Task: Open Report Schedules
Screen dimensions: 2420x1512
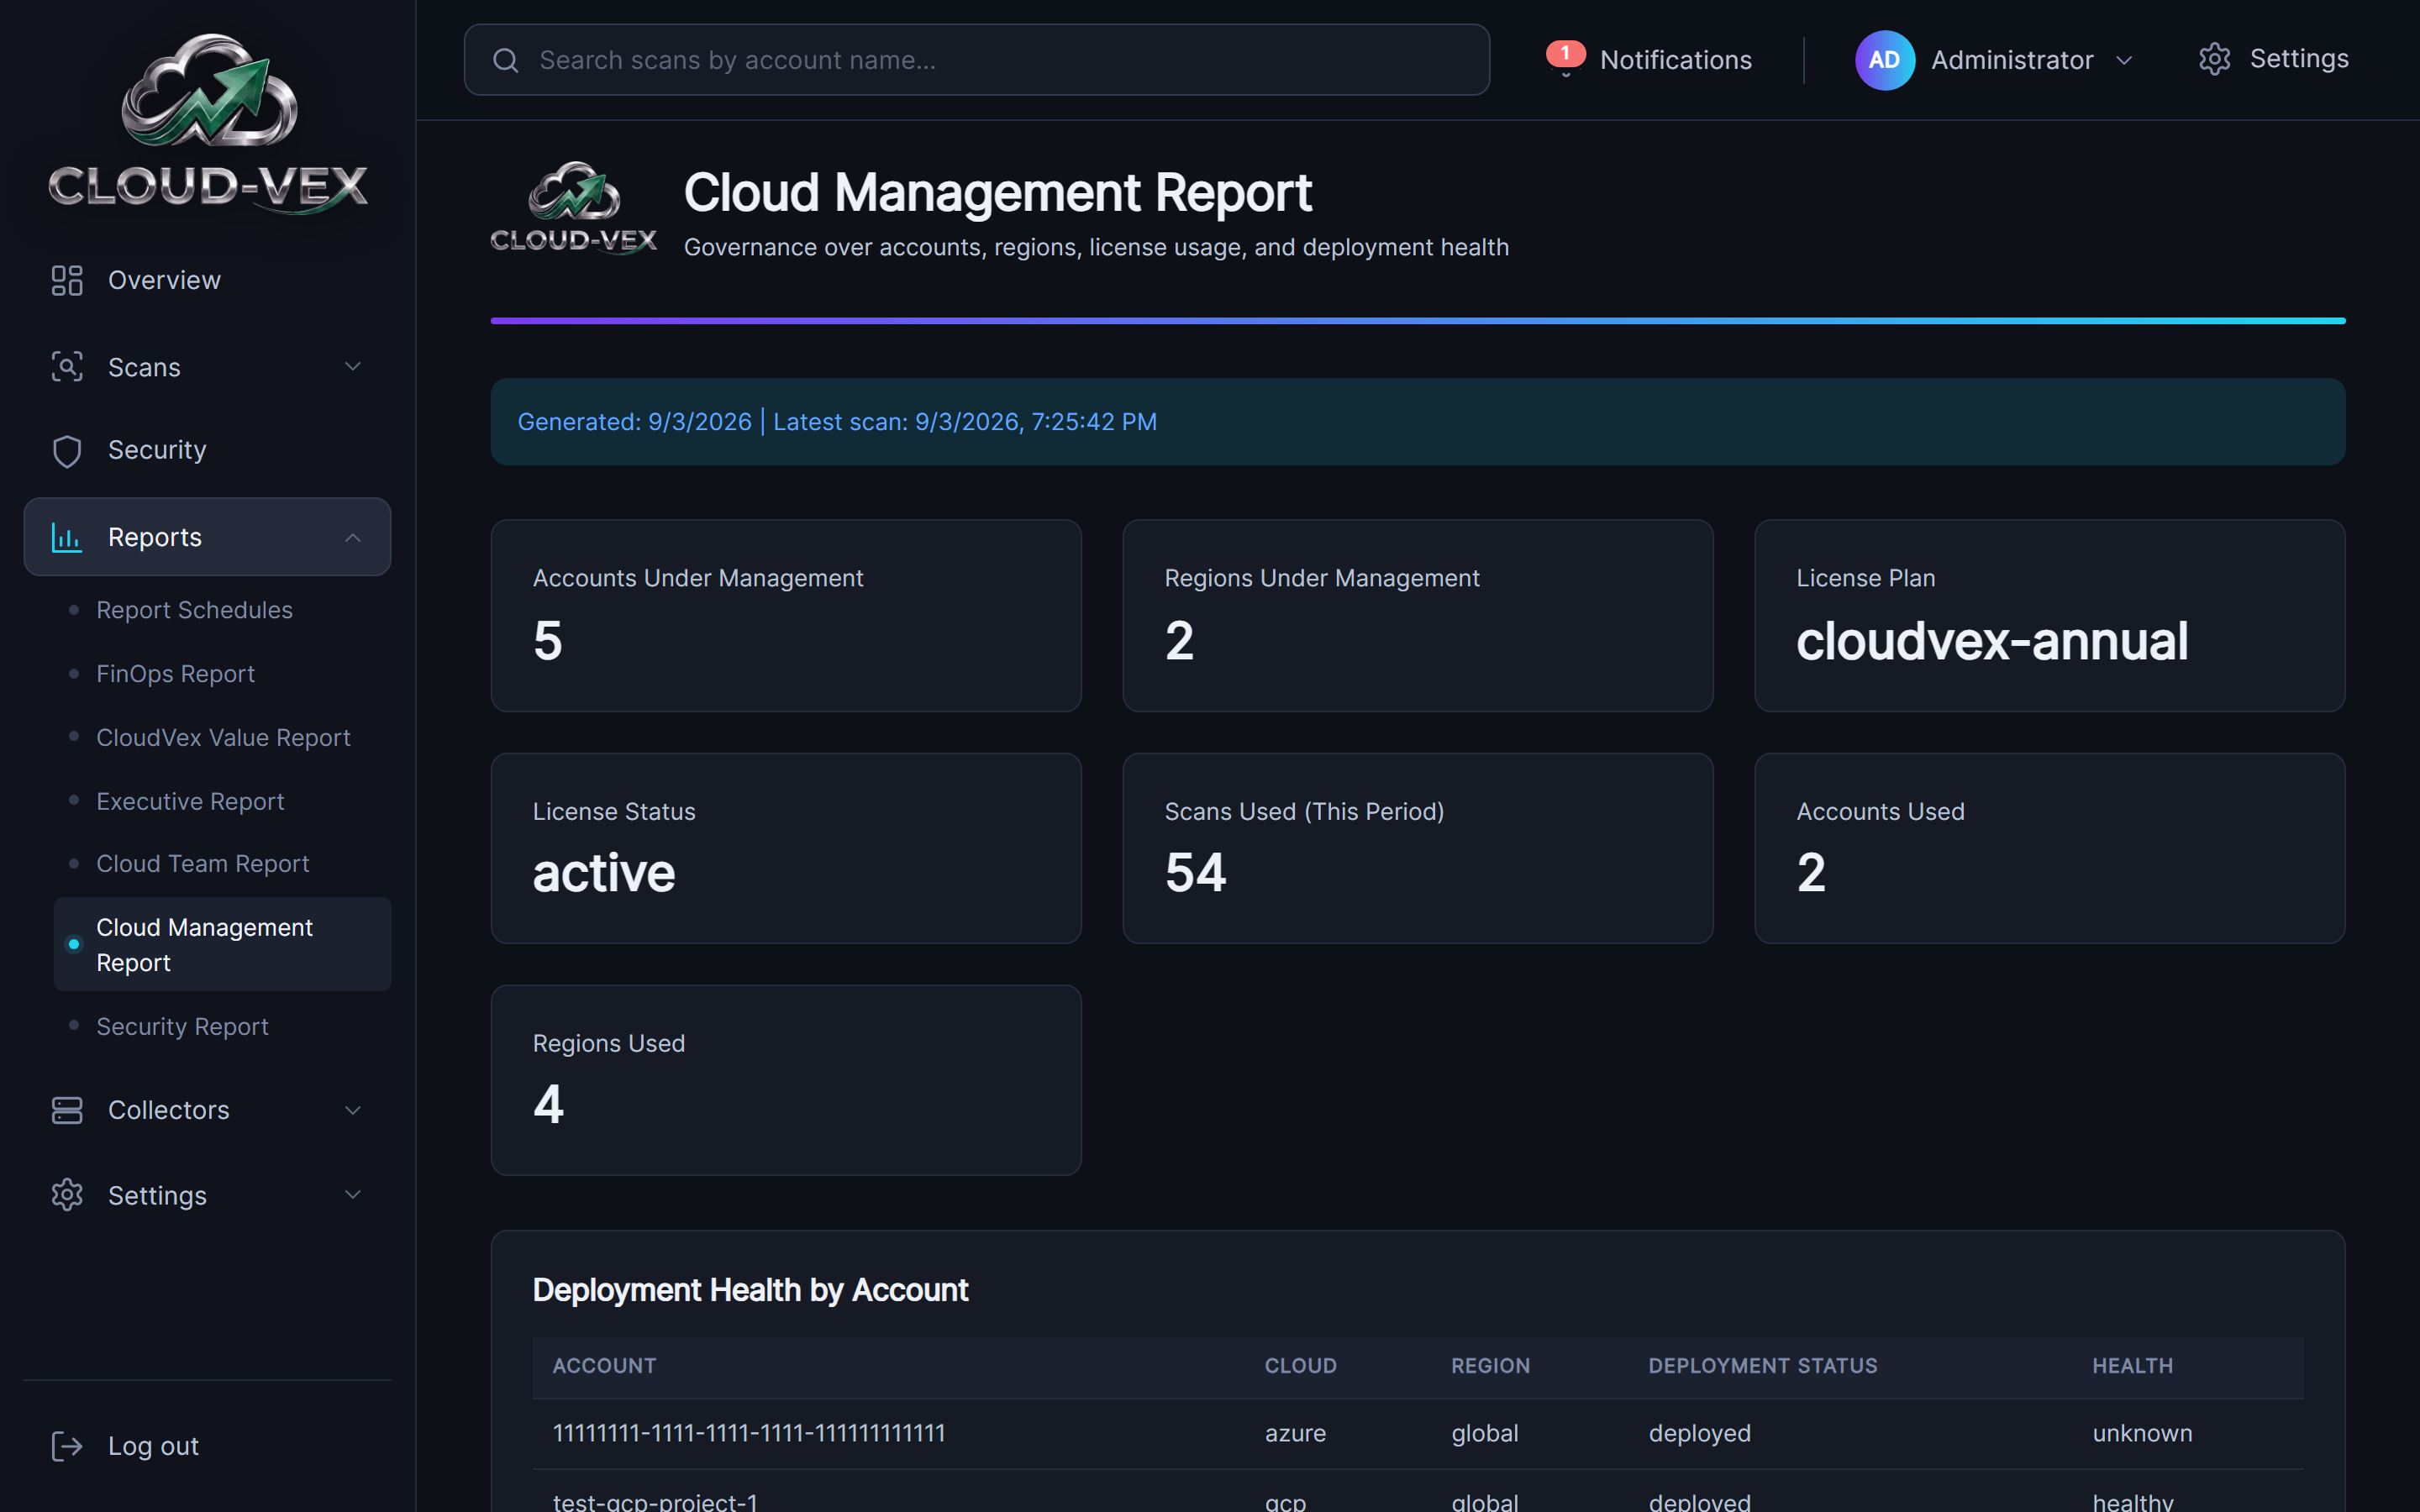Action: click(x=194, y=610)
